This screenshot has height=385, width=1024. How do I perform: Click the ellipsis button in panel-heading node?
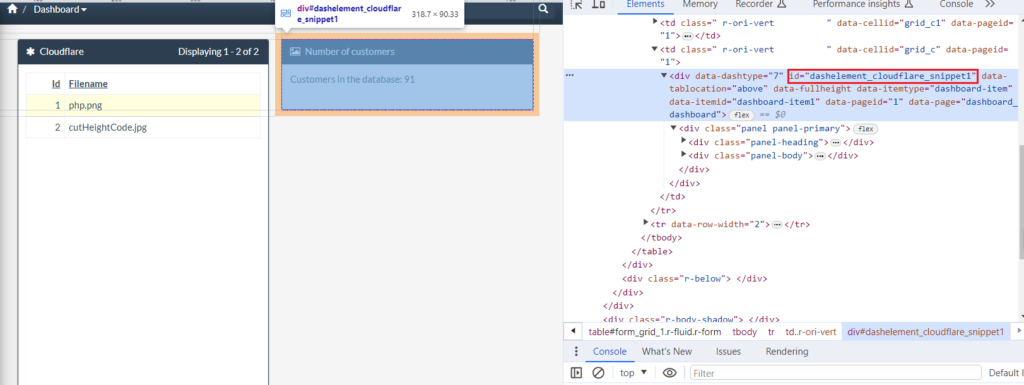pyautogui.click(x=835, y=142)
